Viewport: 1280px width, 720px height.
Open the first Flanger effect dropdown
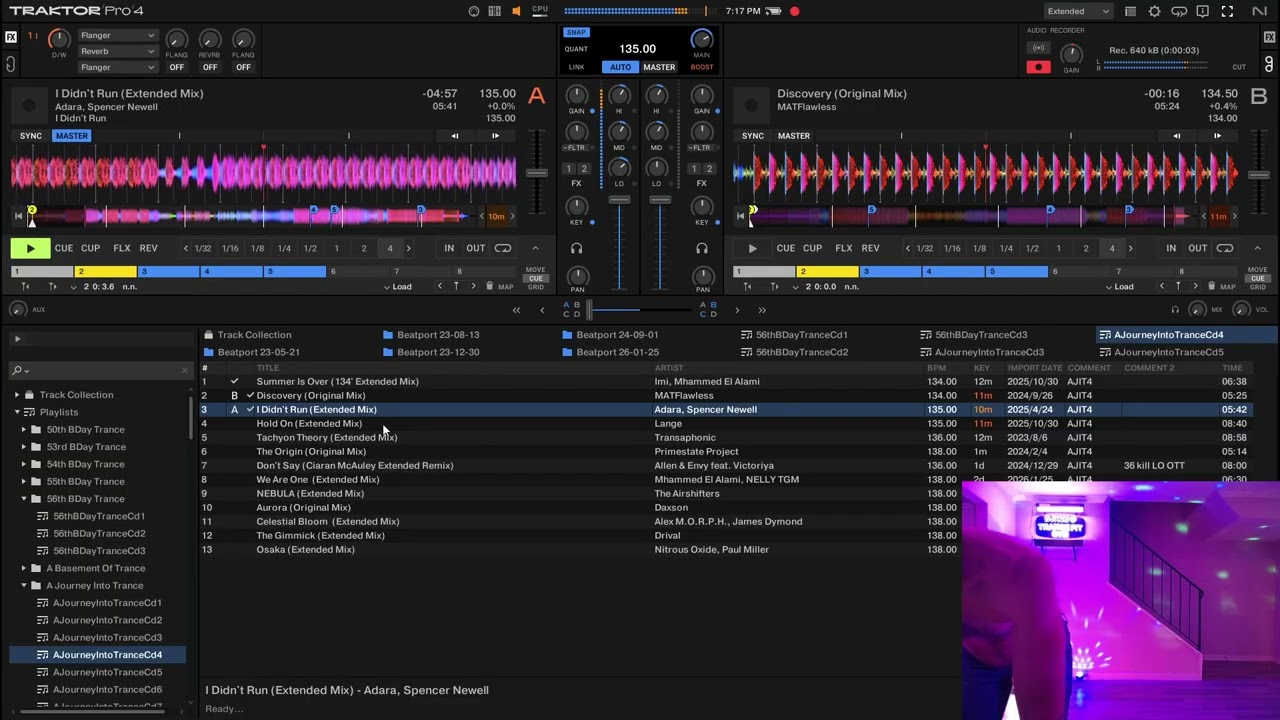tap(117, 35)
